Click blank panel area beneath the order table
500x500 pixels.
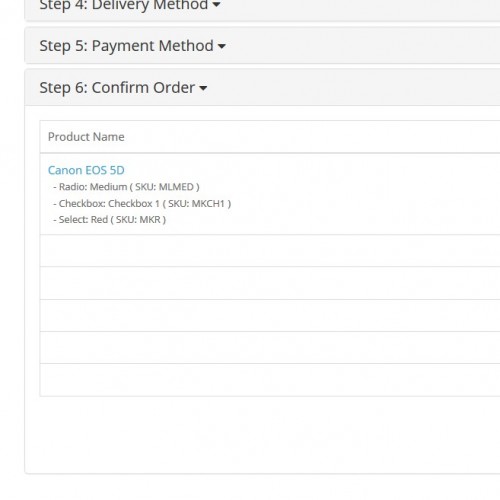[x=263, y=434]
